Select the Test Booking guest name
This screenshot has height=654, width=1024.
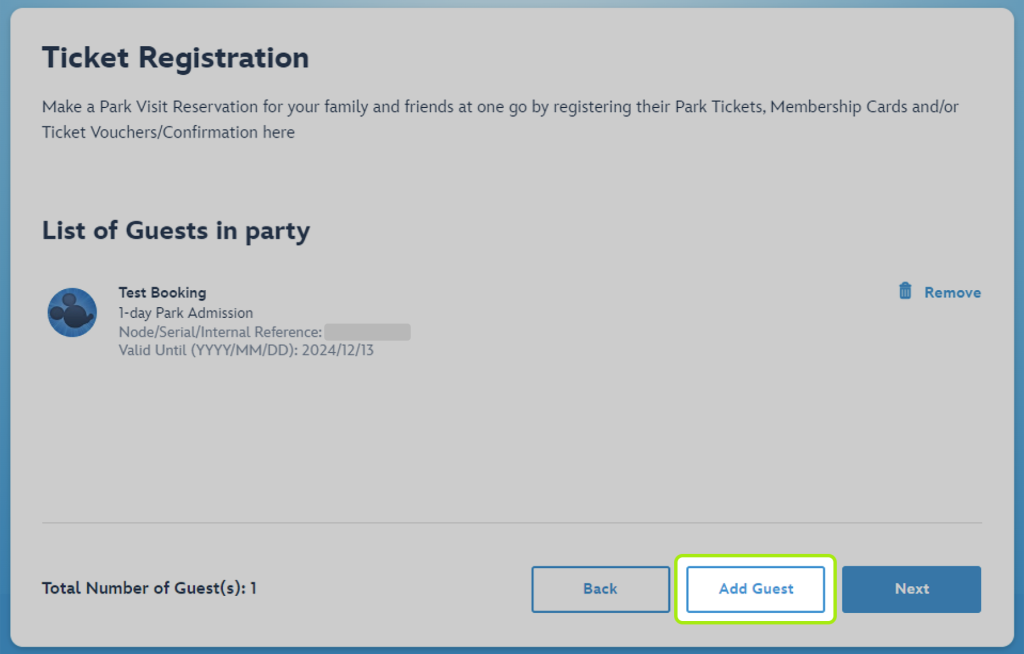(162, 293)
